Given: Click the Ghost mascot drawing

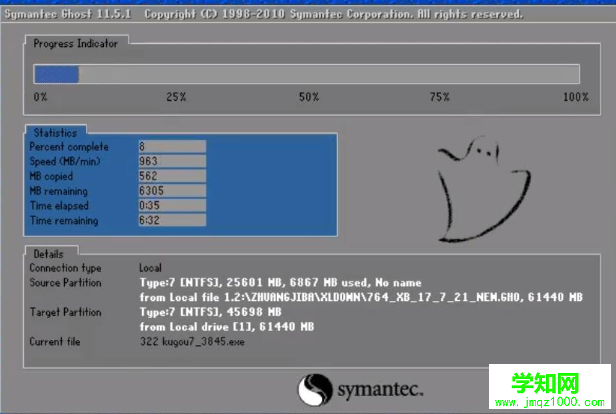Looking at the screenshot, I should click(484, 189).
